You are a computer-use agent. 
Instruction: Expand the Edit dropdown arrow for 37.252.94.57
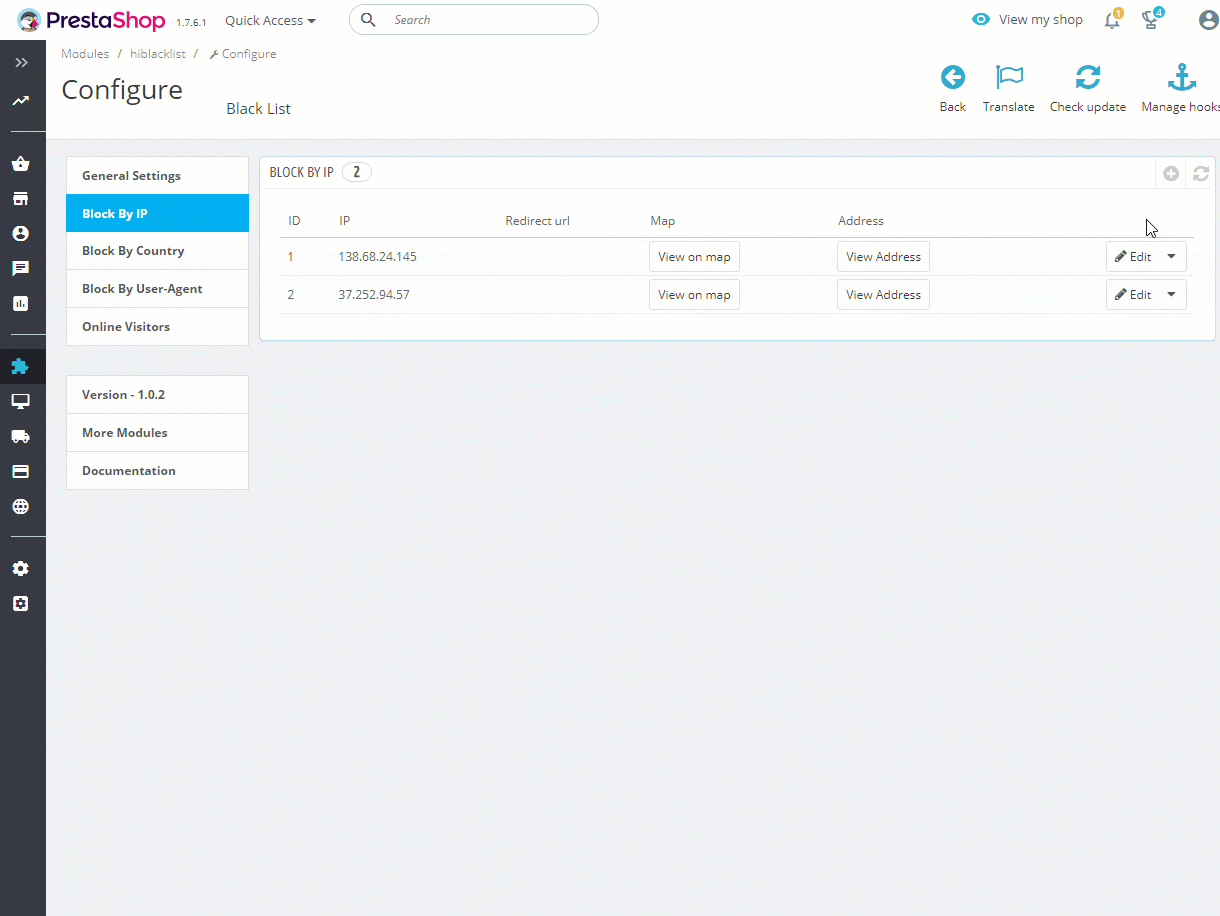coord(1172,295)
